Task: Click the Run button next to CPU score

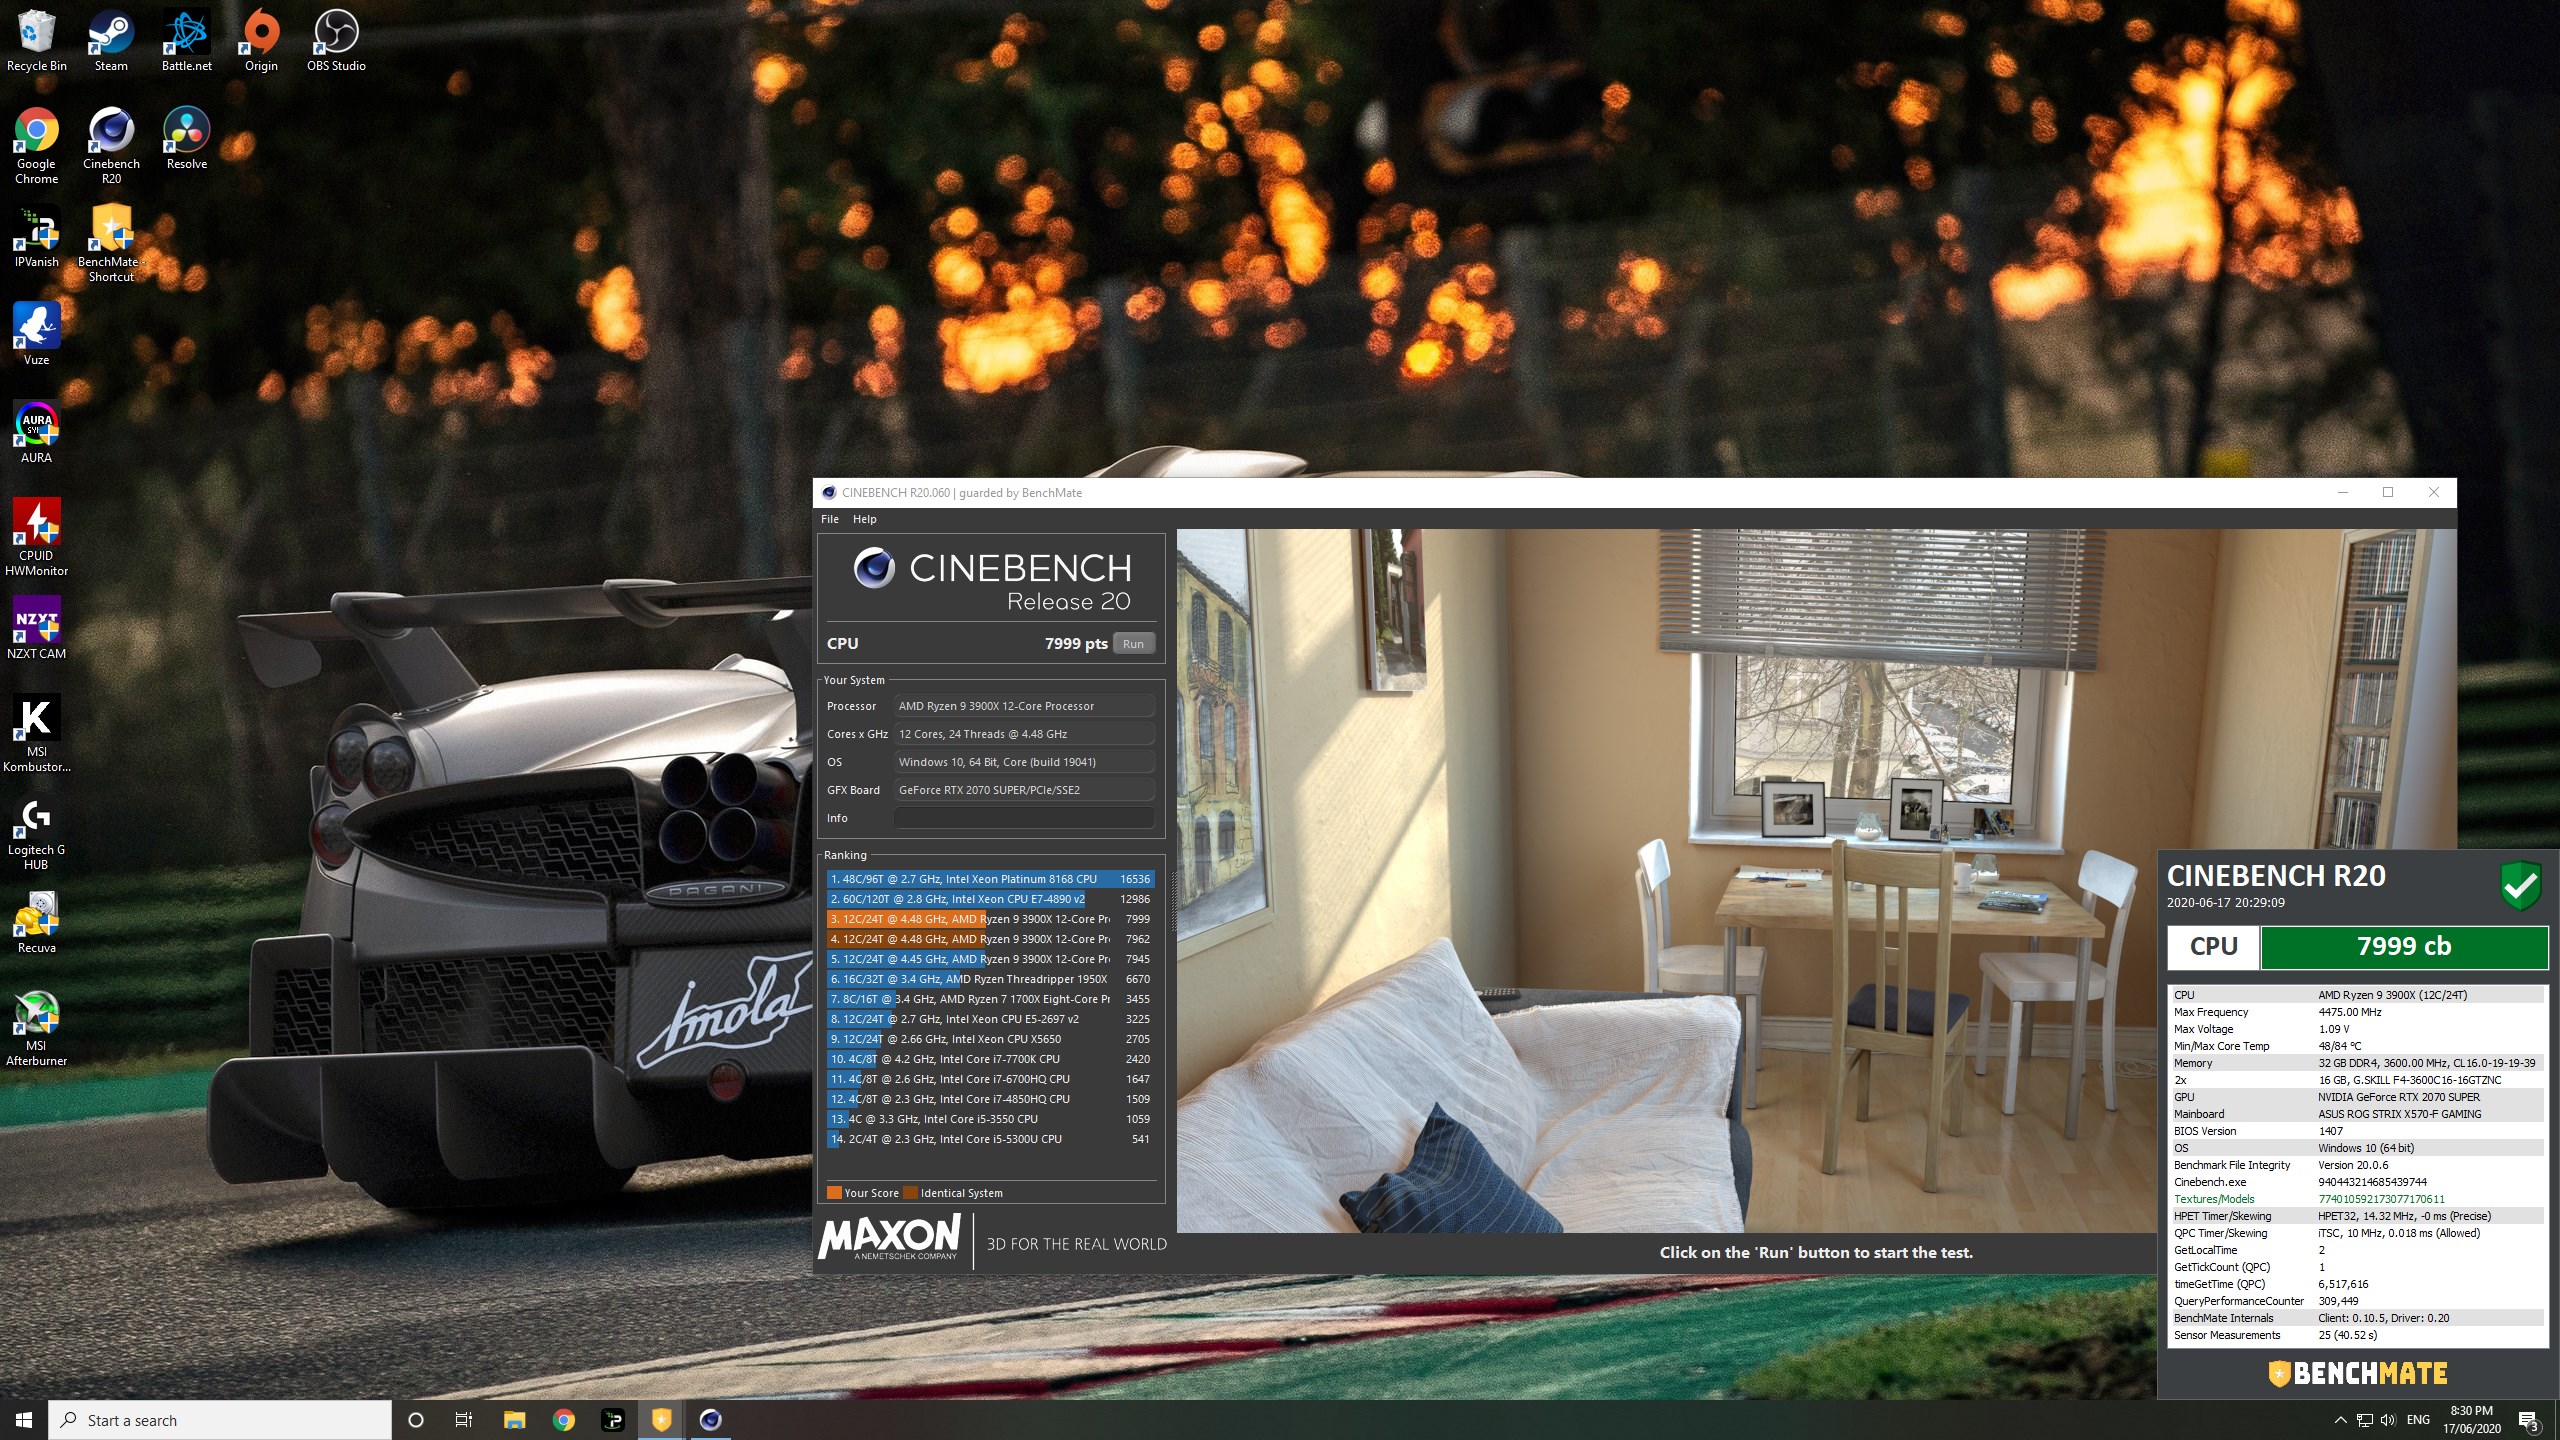Action: tap(1133, 644)
